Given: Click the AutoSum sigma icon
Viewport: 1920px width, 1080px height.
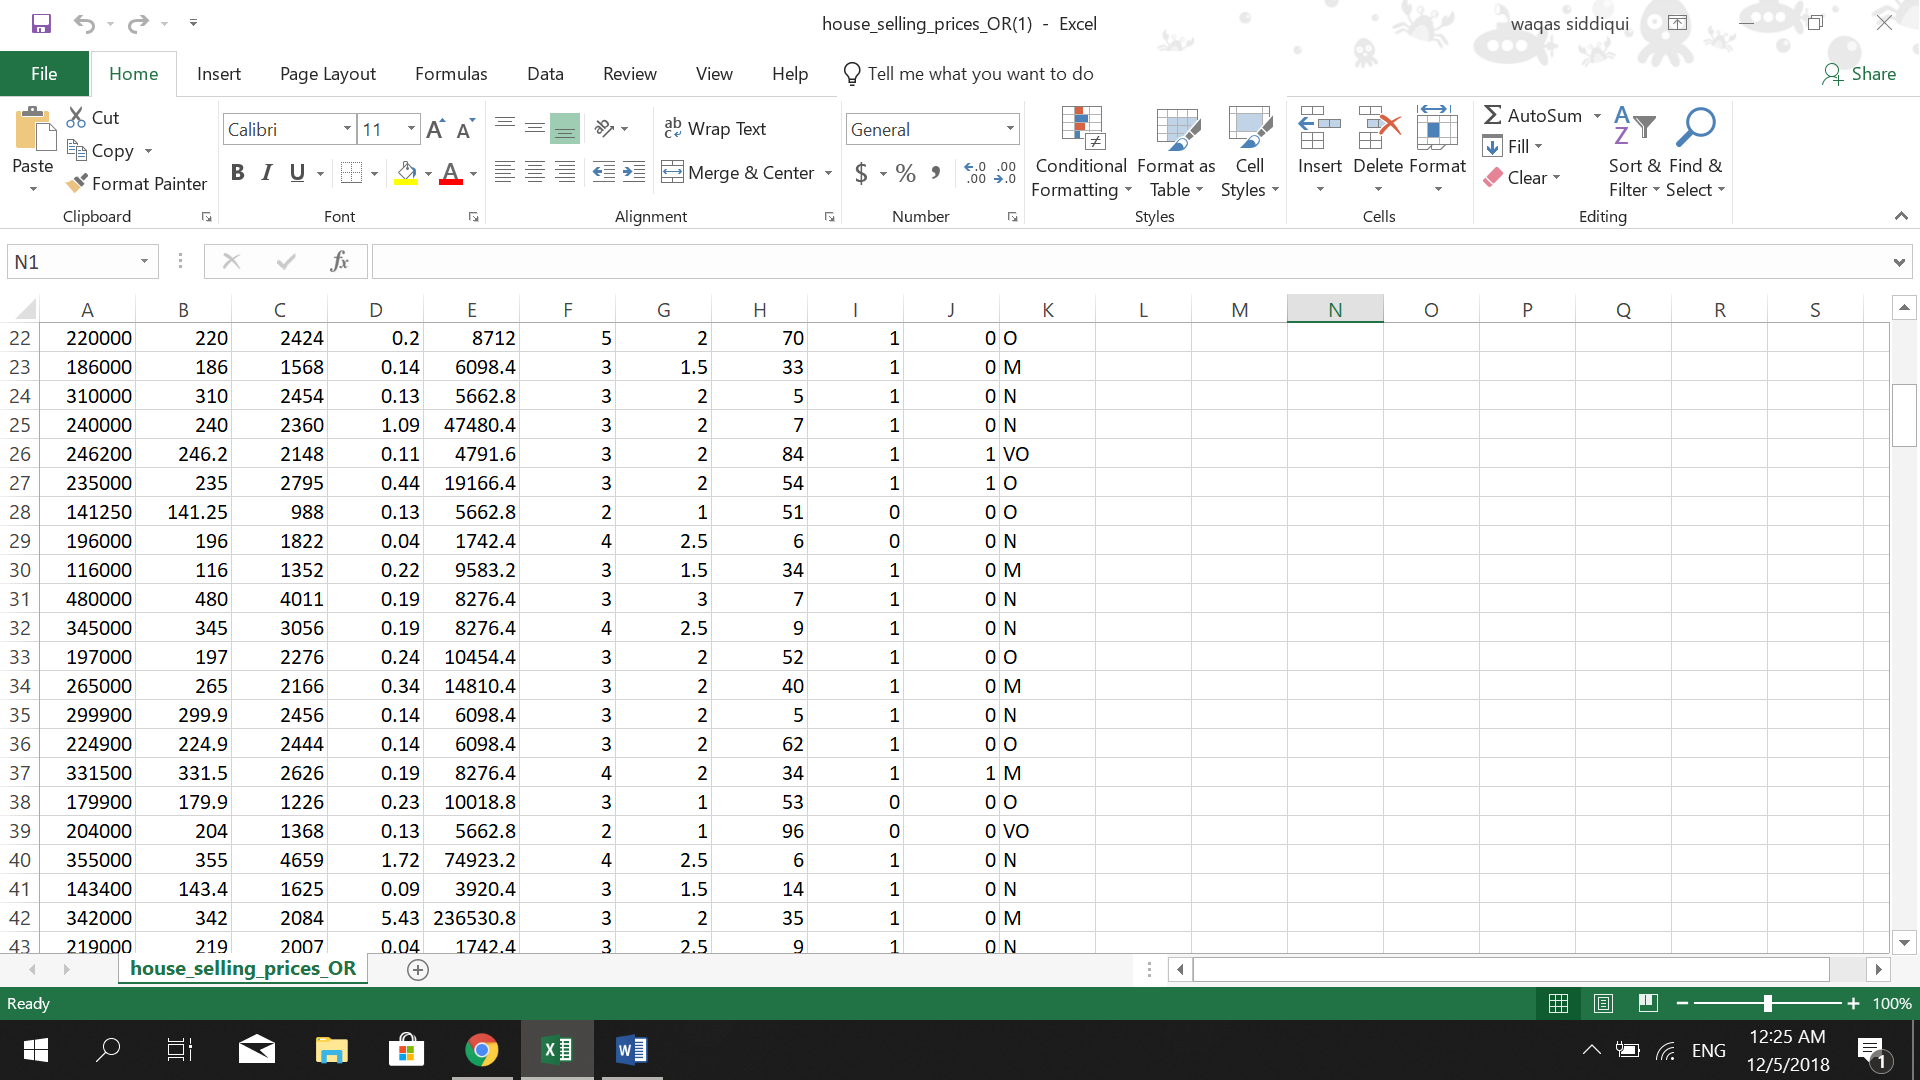Looking at the screenshot, I should tap(1493, 115).
